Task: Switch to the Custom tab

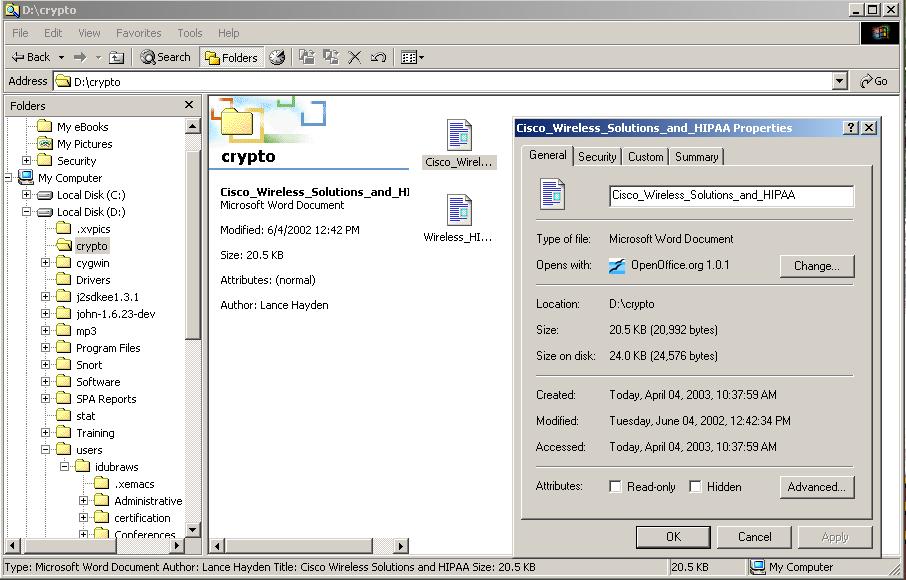Action: 645,157
